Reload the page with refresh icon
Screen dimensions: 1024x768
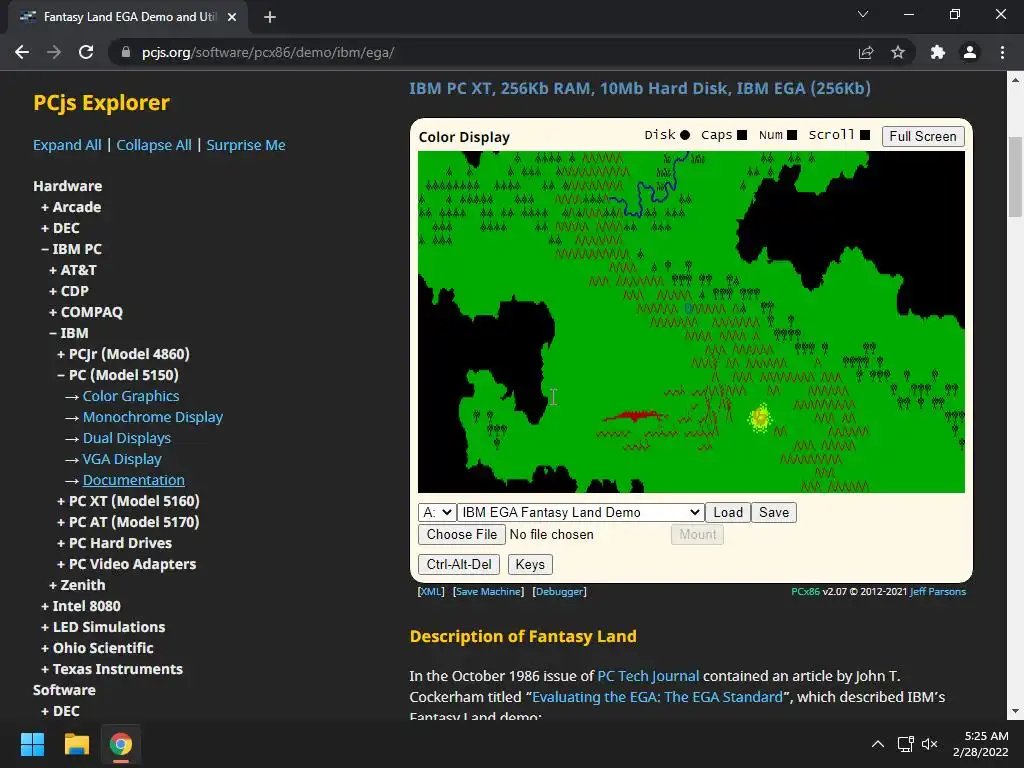pyautogui.click(x=86, y=52)
